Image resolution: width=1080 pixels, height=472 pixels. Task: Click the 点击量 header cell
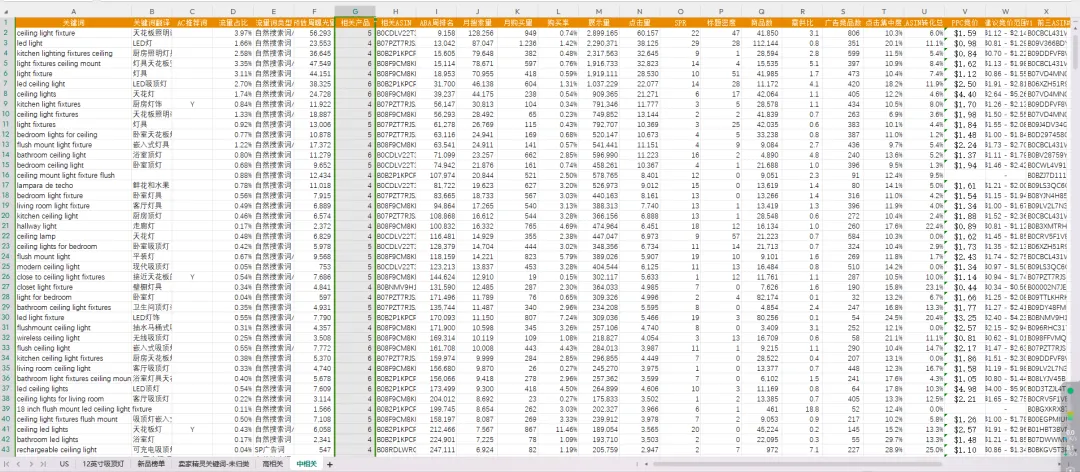639,22
